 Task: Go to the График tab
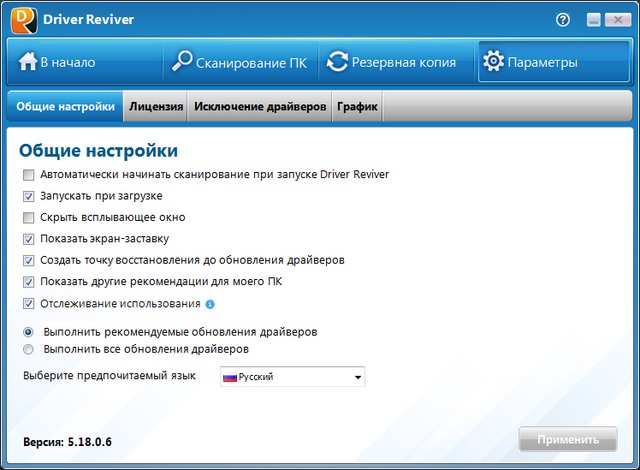point(357,107)
